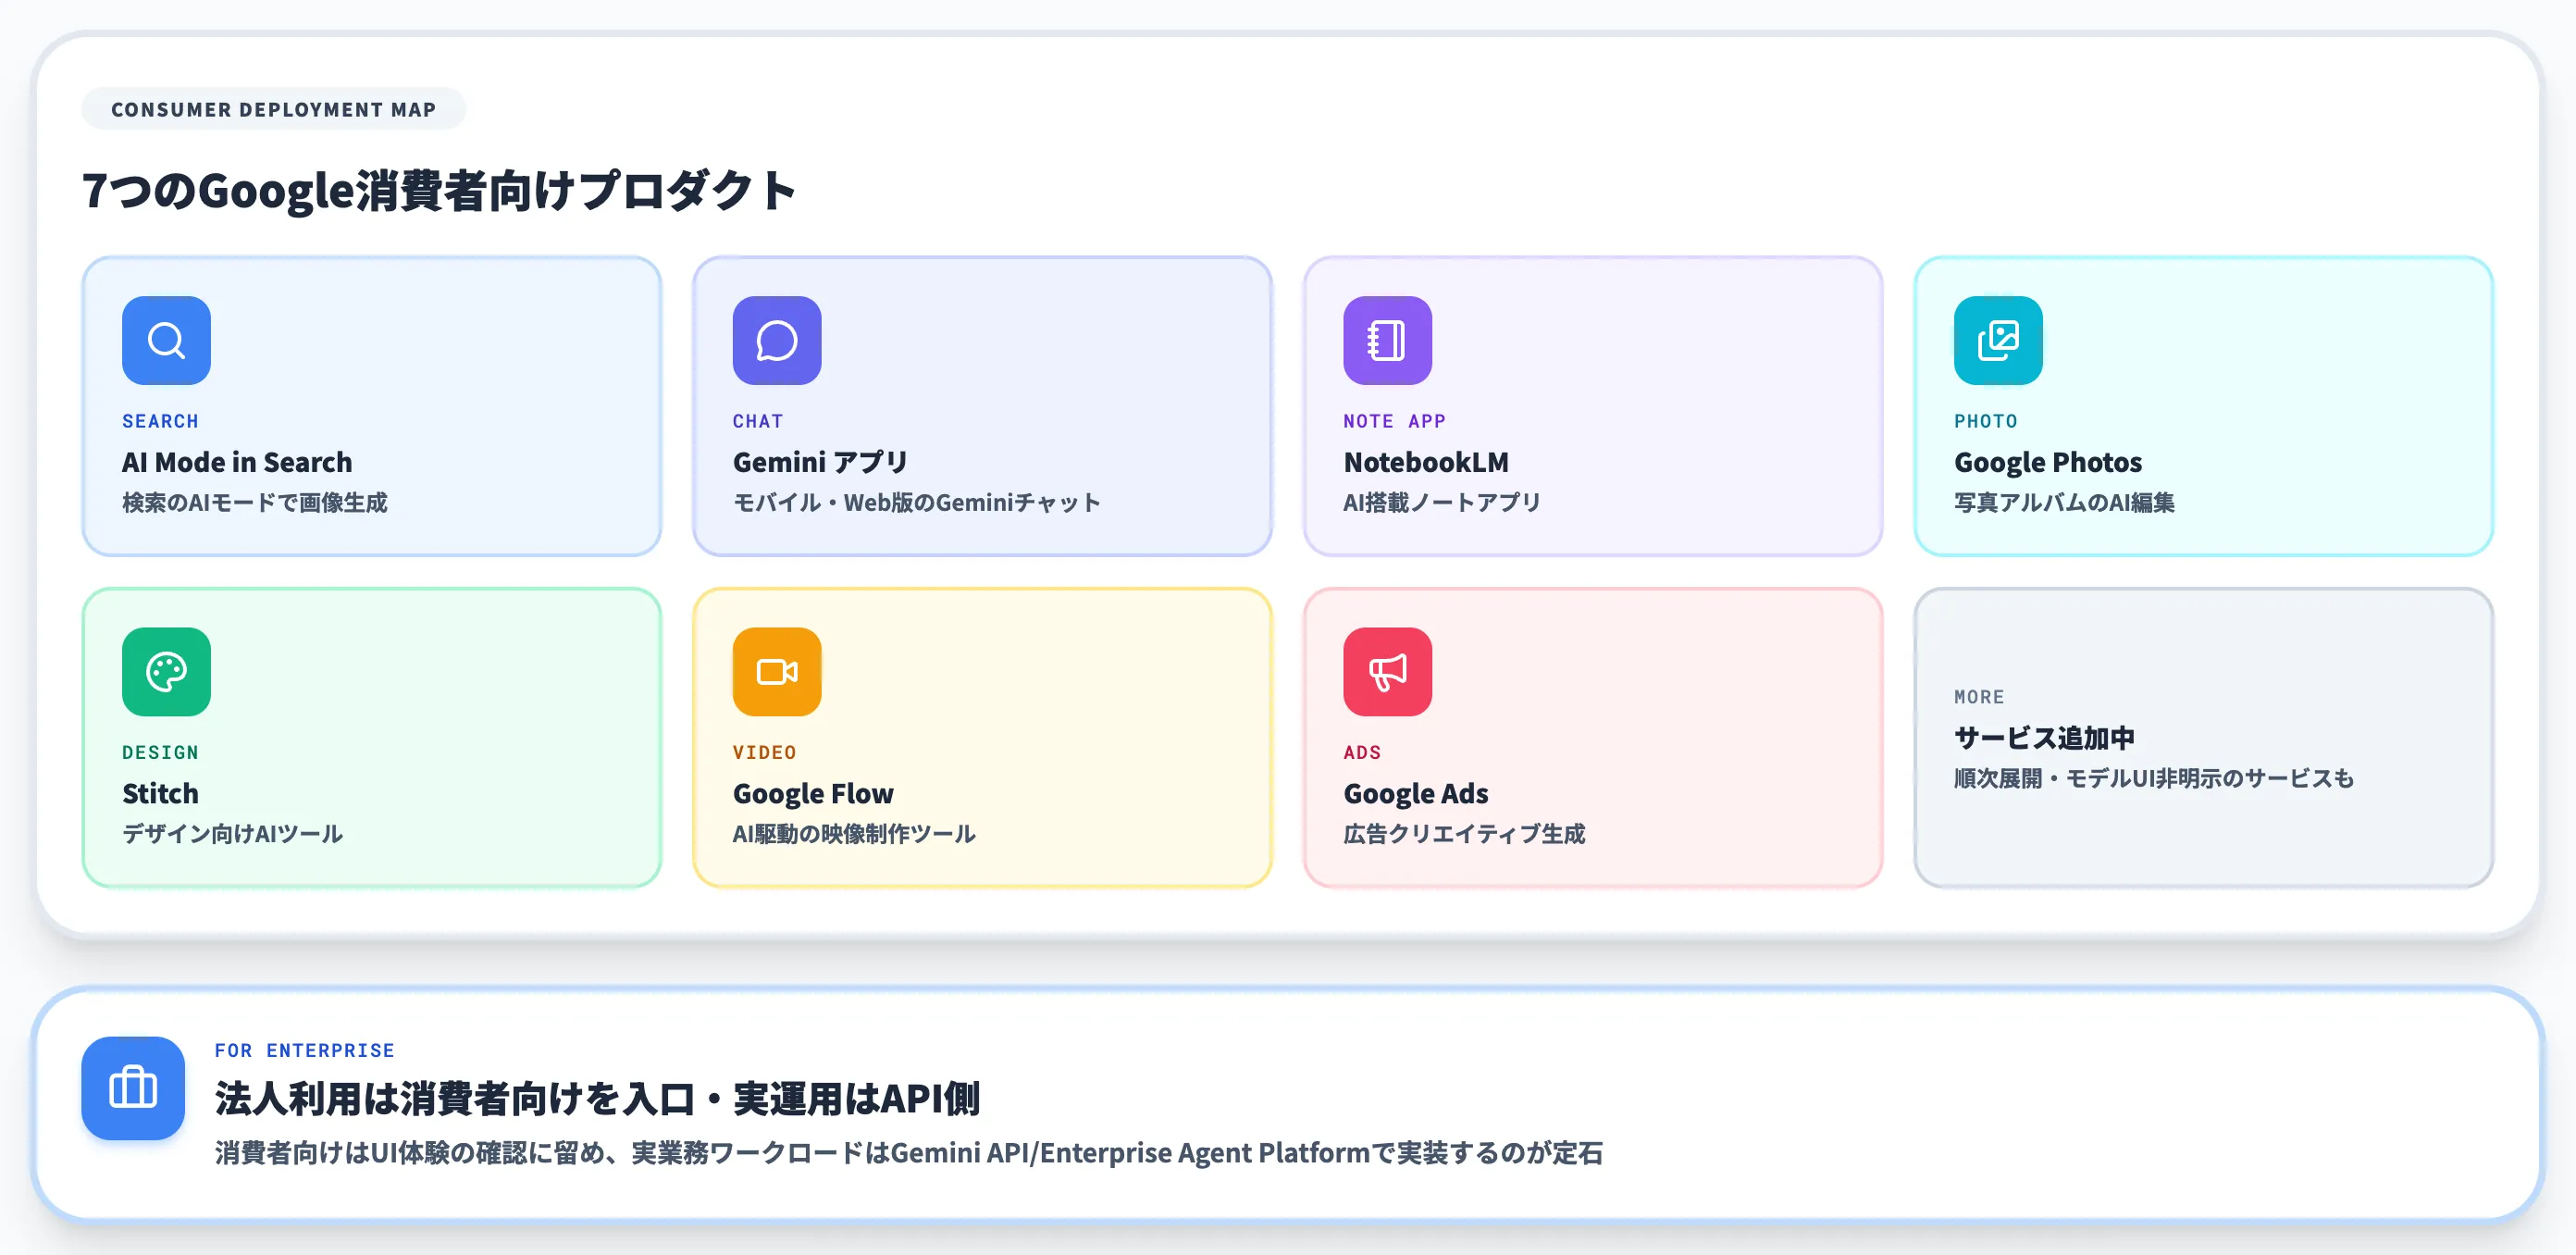The width and height of the screenshot is (2576, 1255).
Task: Click the VIDEO category label
Action: (764, 752)
